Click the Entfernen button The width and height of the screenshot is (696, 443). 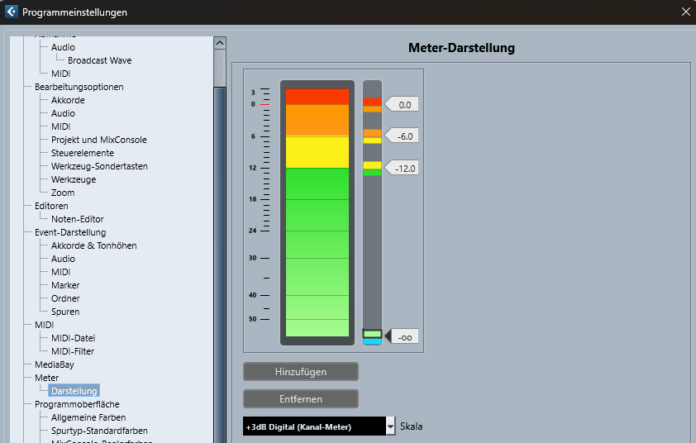[301, 399]
